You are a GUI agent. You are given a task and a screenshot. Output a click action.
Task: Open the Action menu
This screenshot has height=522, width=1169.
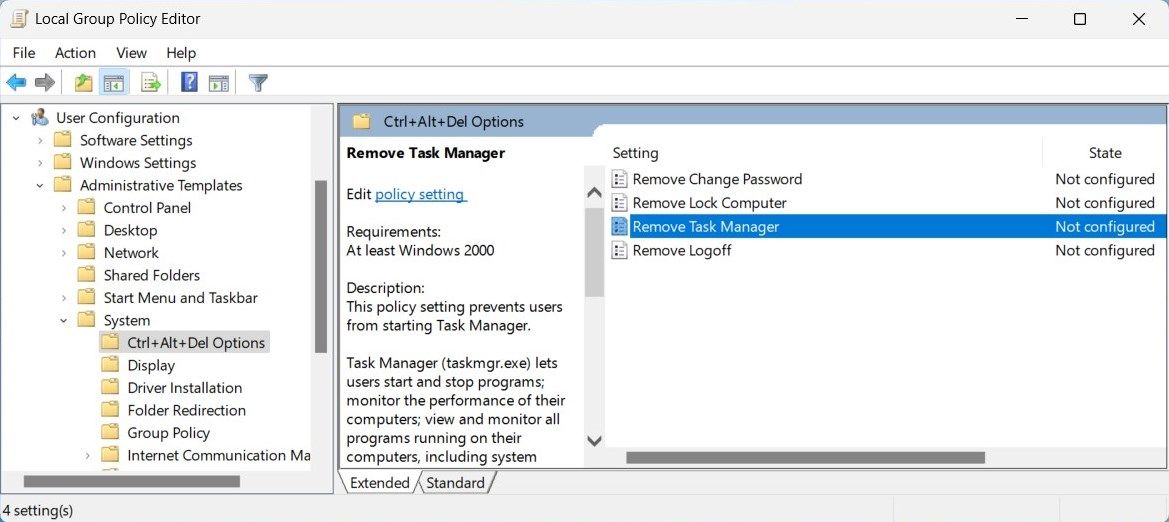pos(75,53)
